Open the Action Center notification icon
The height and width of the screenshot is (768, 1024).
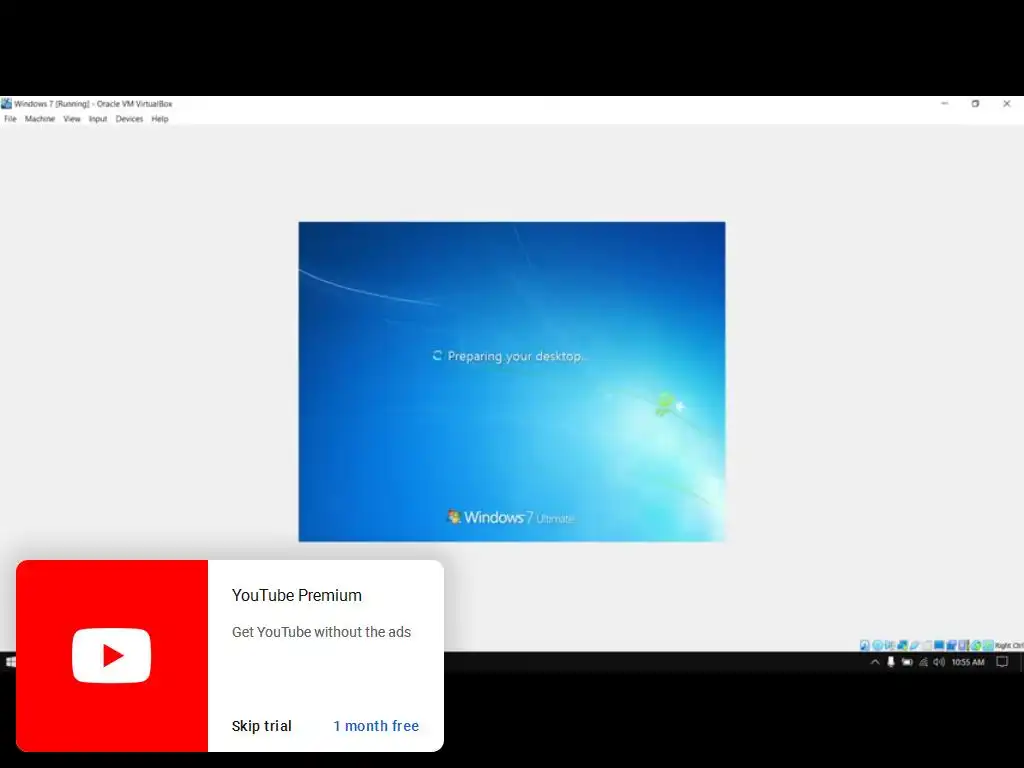(x=1002, y=662)
